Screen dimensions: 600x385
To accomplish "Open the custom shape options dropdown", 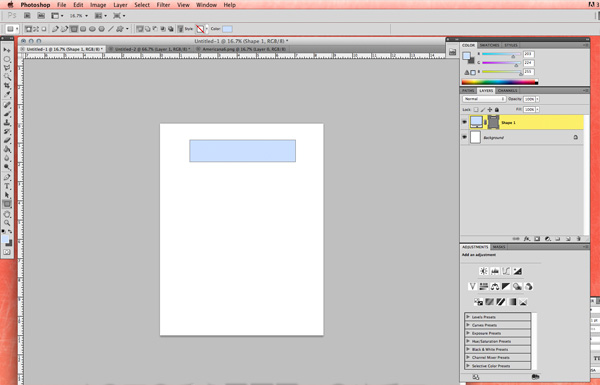I will (127, 29).
